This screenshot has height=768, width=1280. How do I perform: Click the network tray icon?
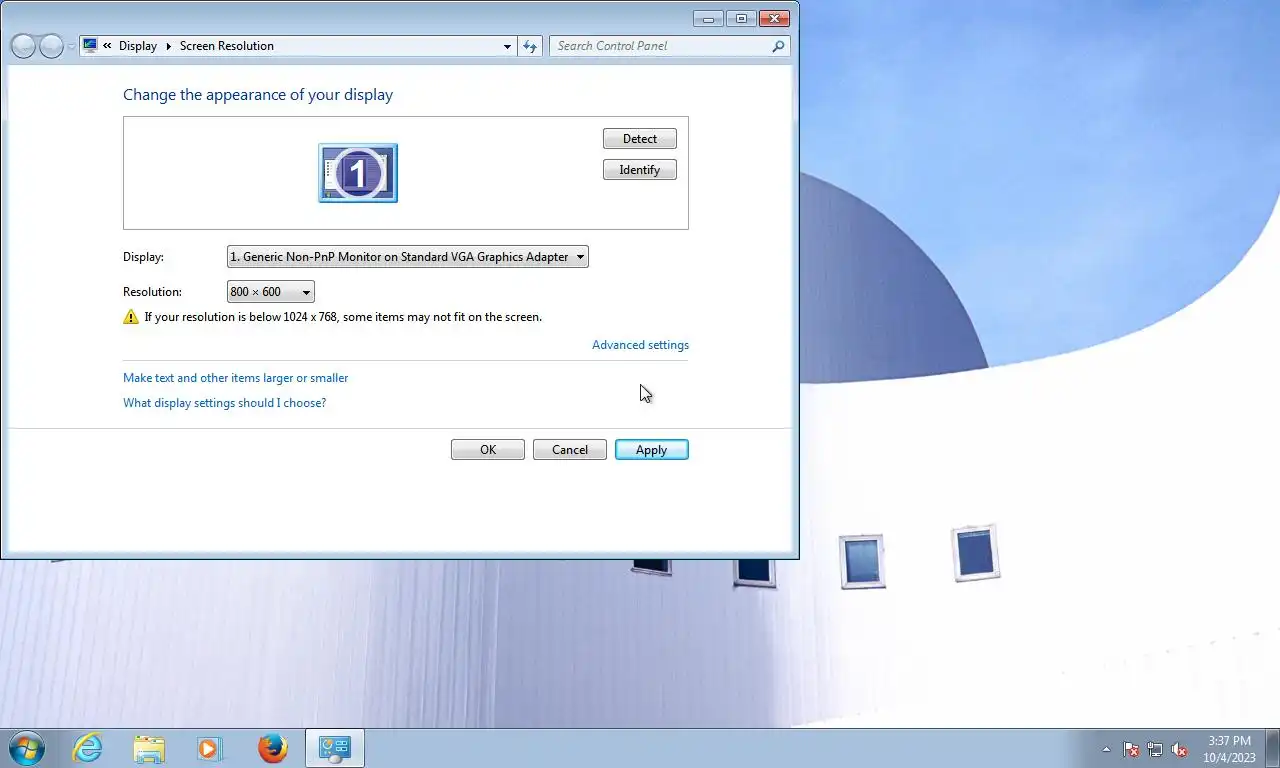coord(1155,749)
